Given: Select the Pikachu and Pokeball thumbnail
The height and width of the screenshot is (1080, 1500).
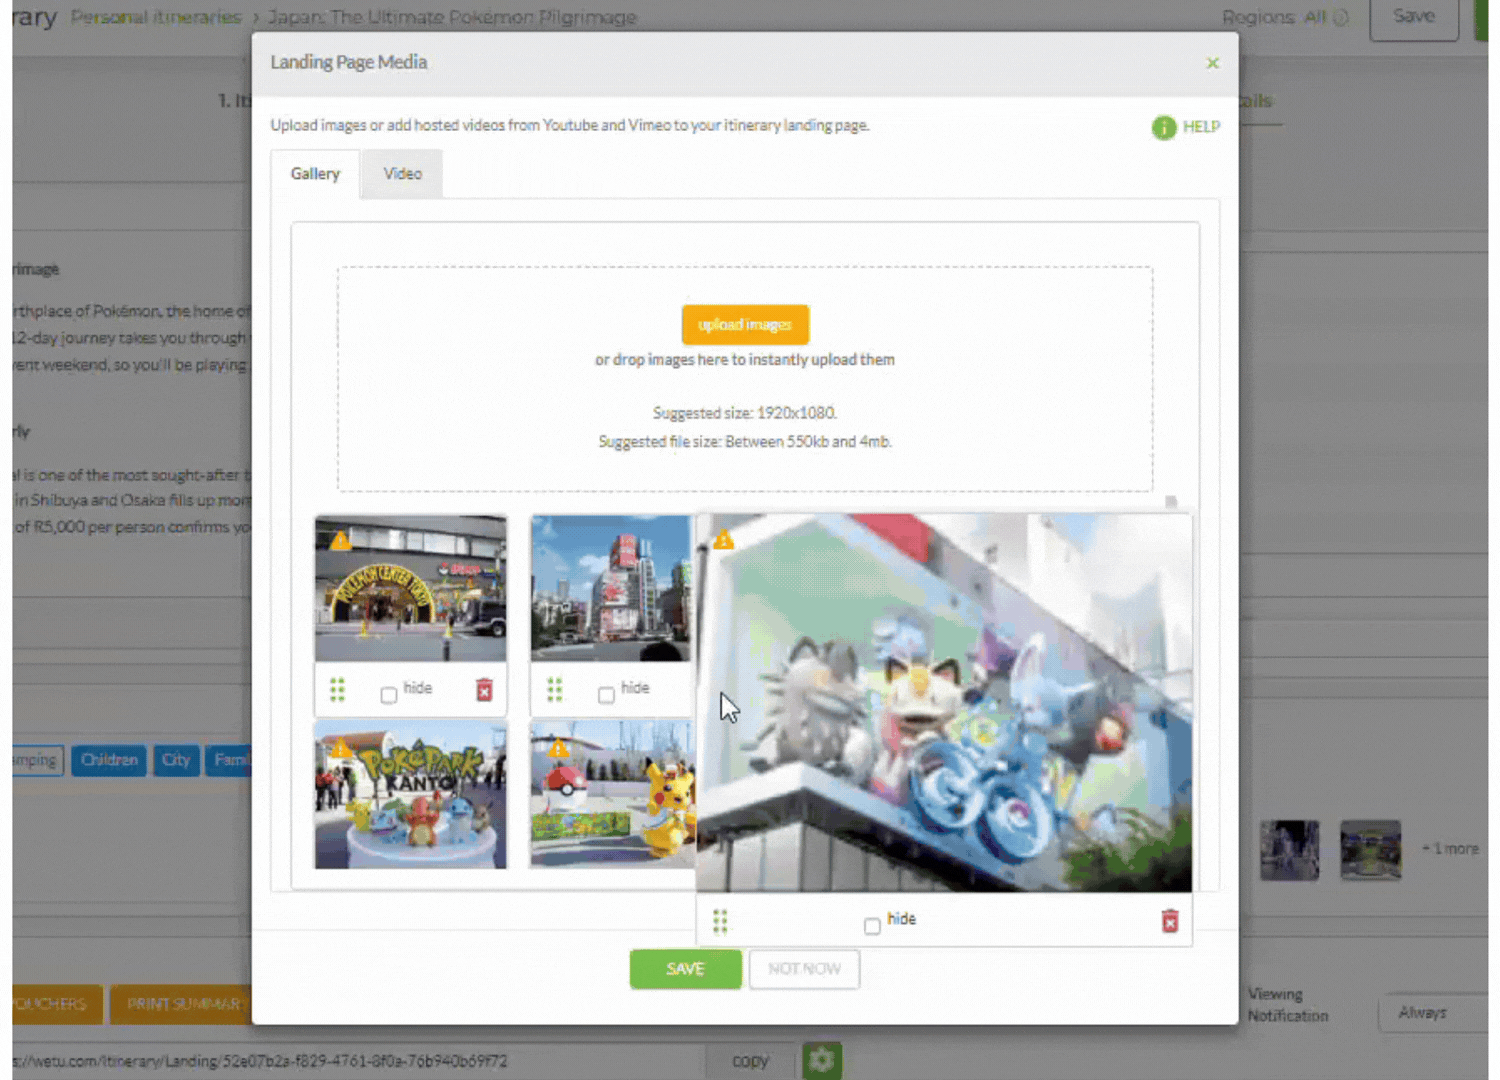Looking at the screenshot, I should [612, 795].
